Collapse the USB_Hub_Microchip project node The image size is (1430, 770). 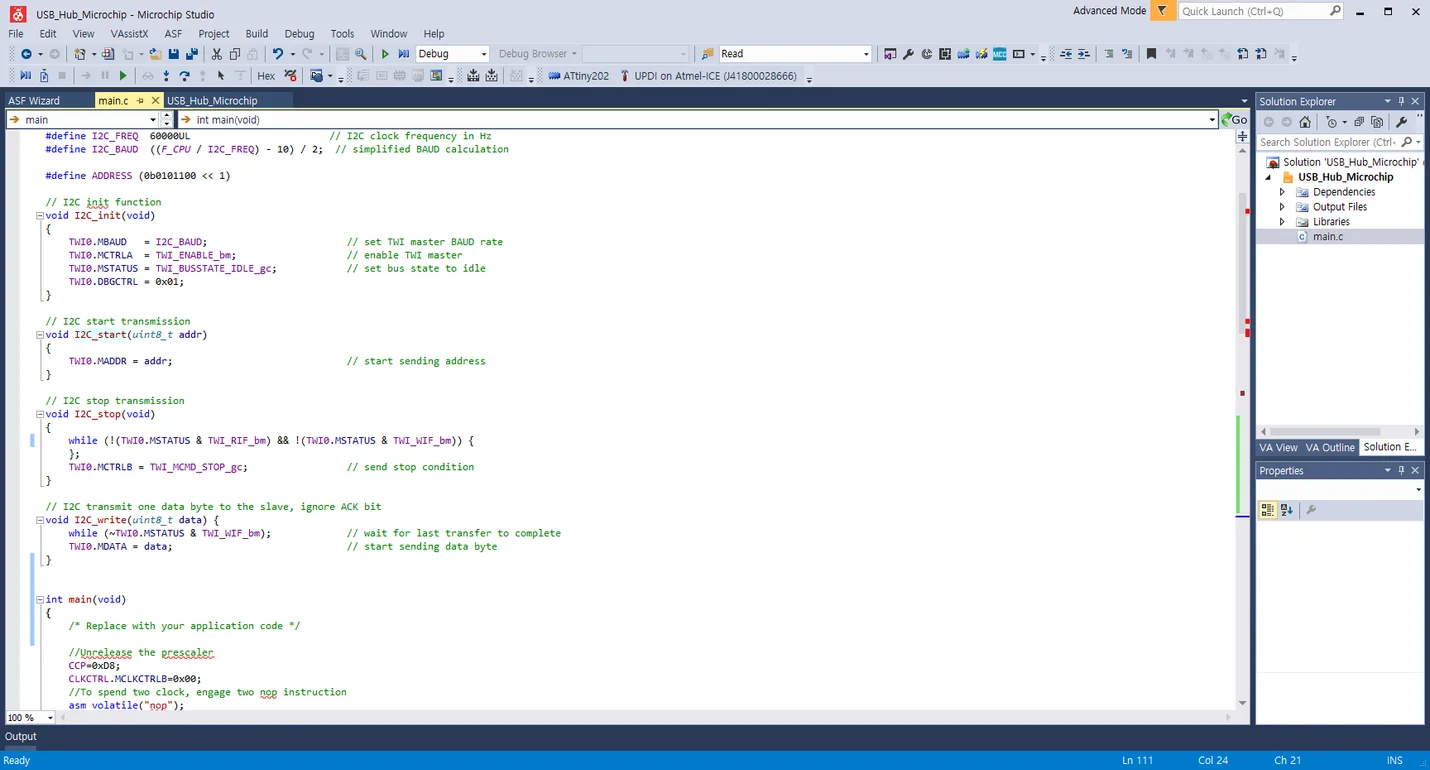1268,177
